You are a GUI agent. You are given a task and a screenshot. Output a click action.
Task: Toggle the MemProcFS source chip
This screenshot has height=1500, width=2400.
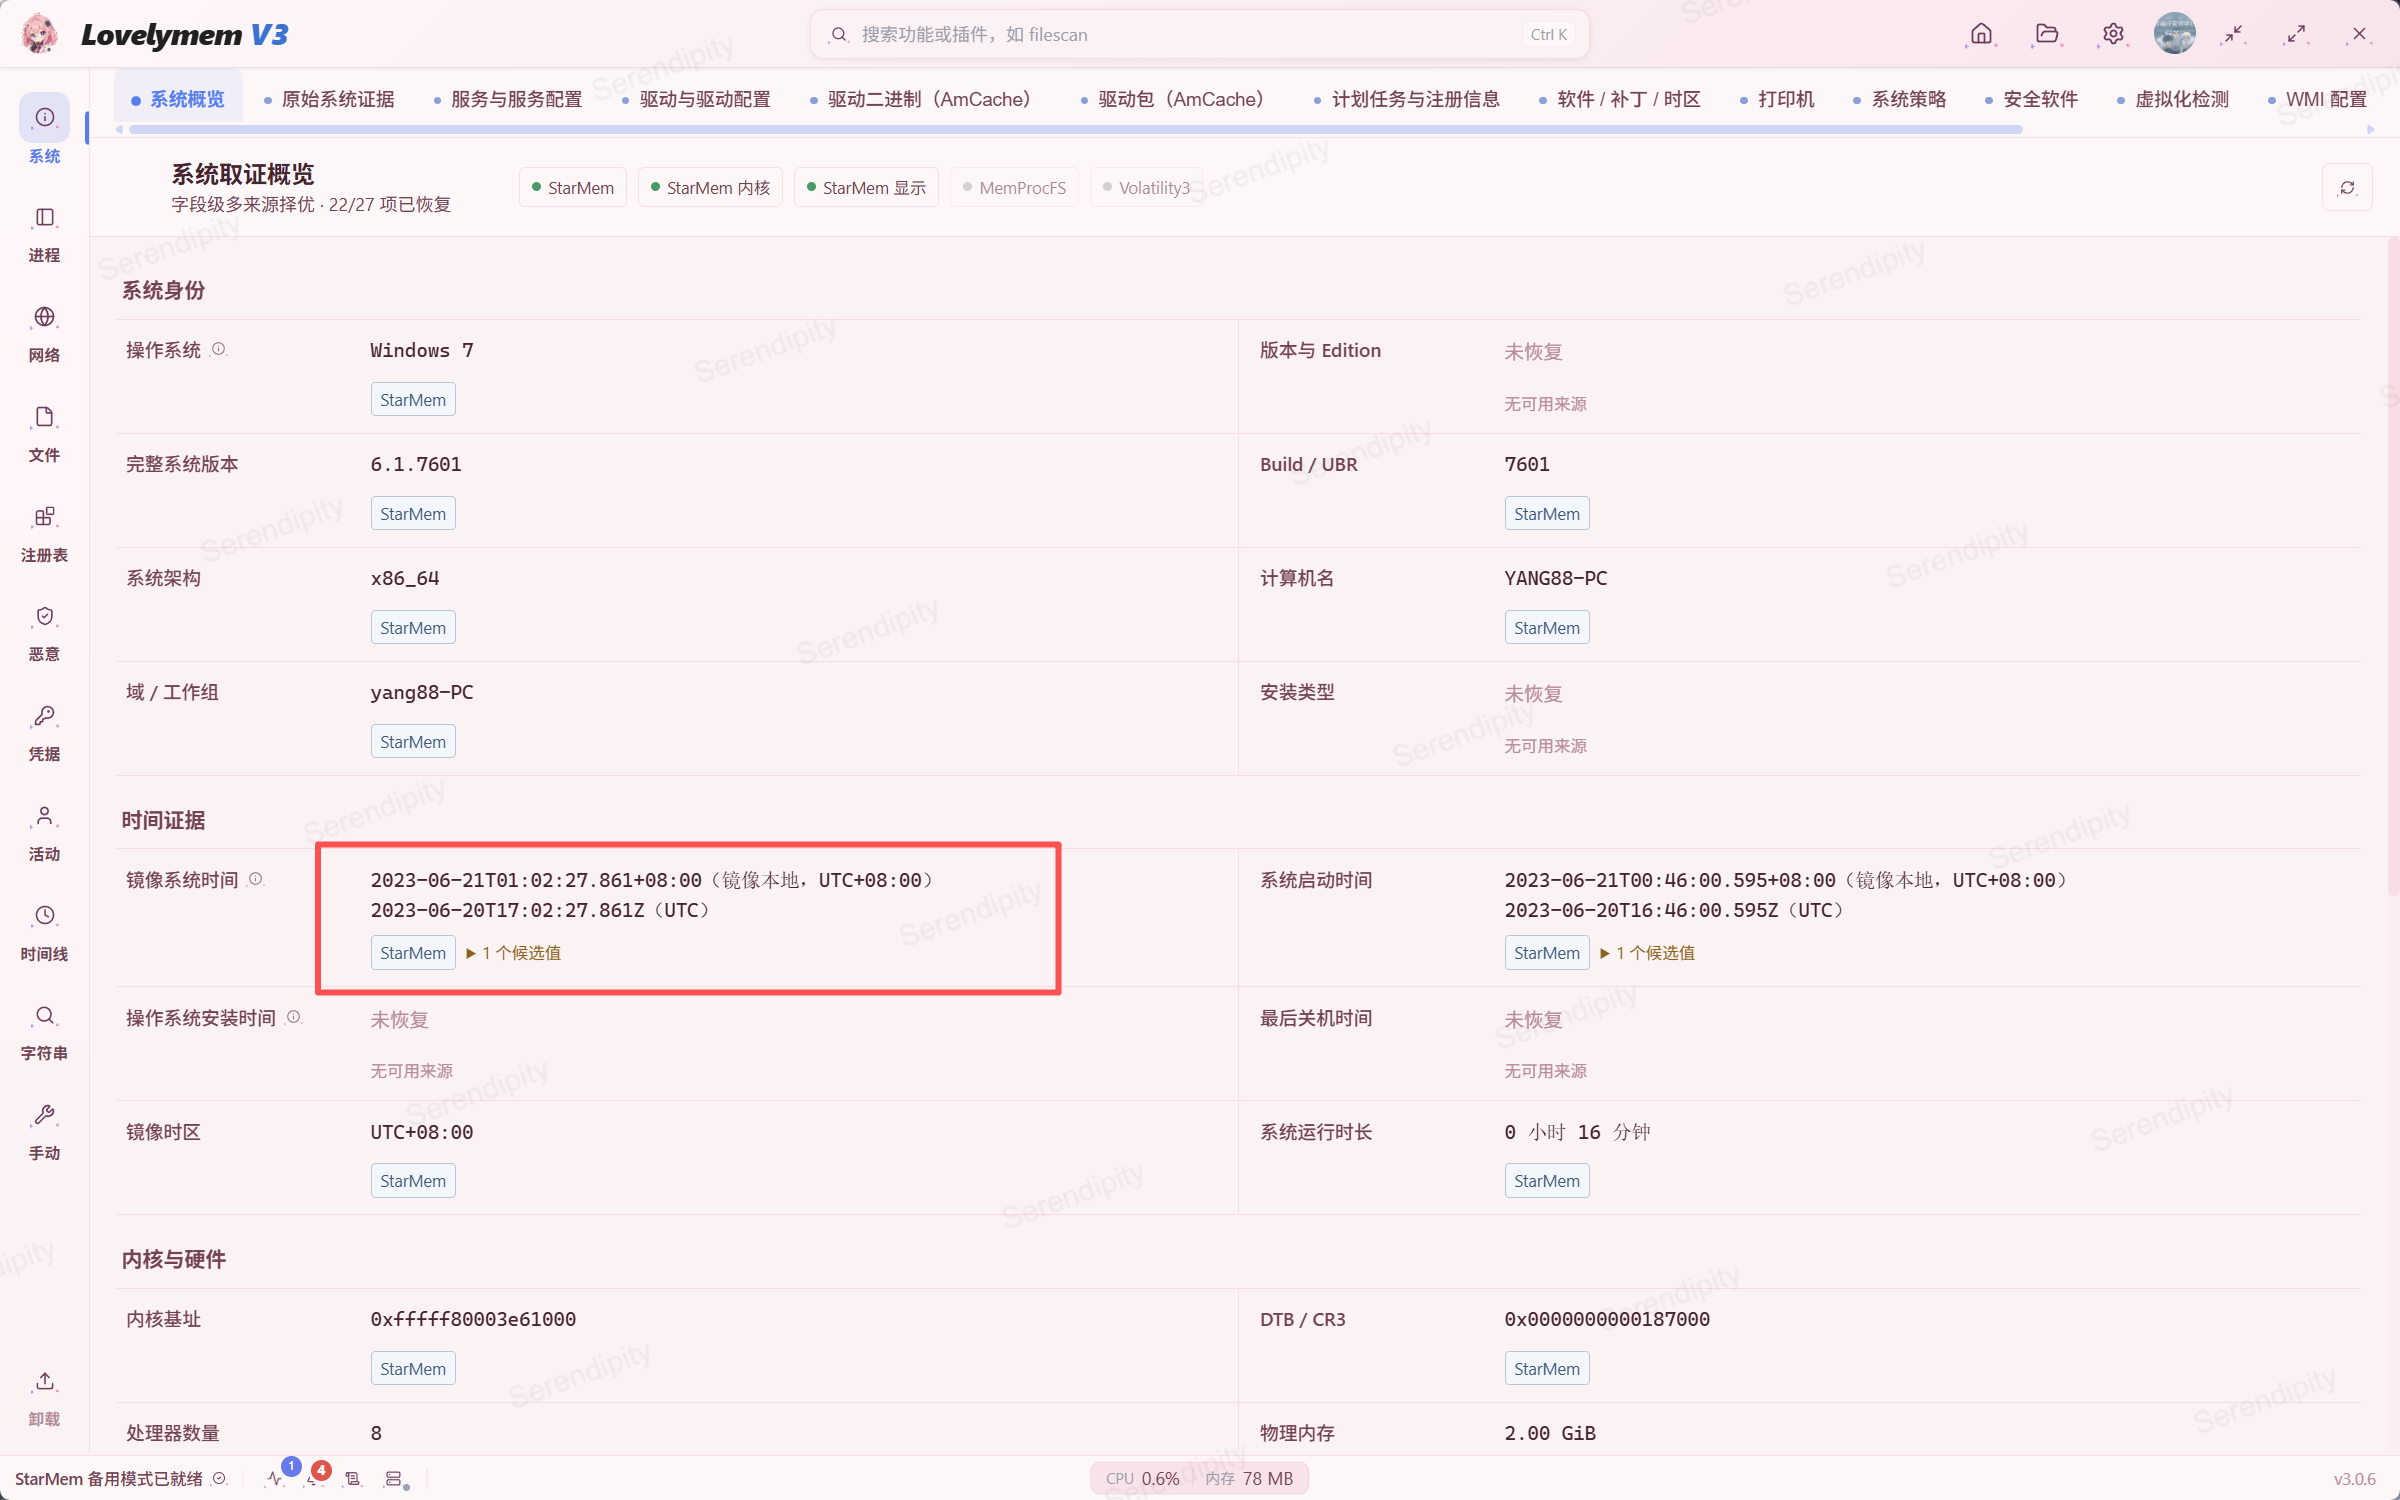click(x=1014, y=187)
